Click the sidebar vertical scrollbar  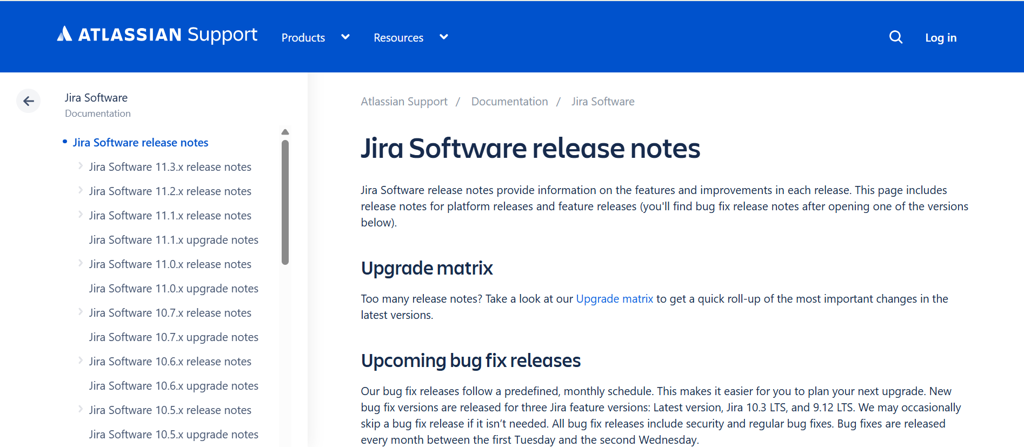coord(285,200)
